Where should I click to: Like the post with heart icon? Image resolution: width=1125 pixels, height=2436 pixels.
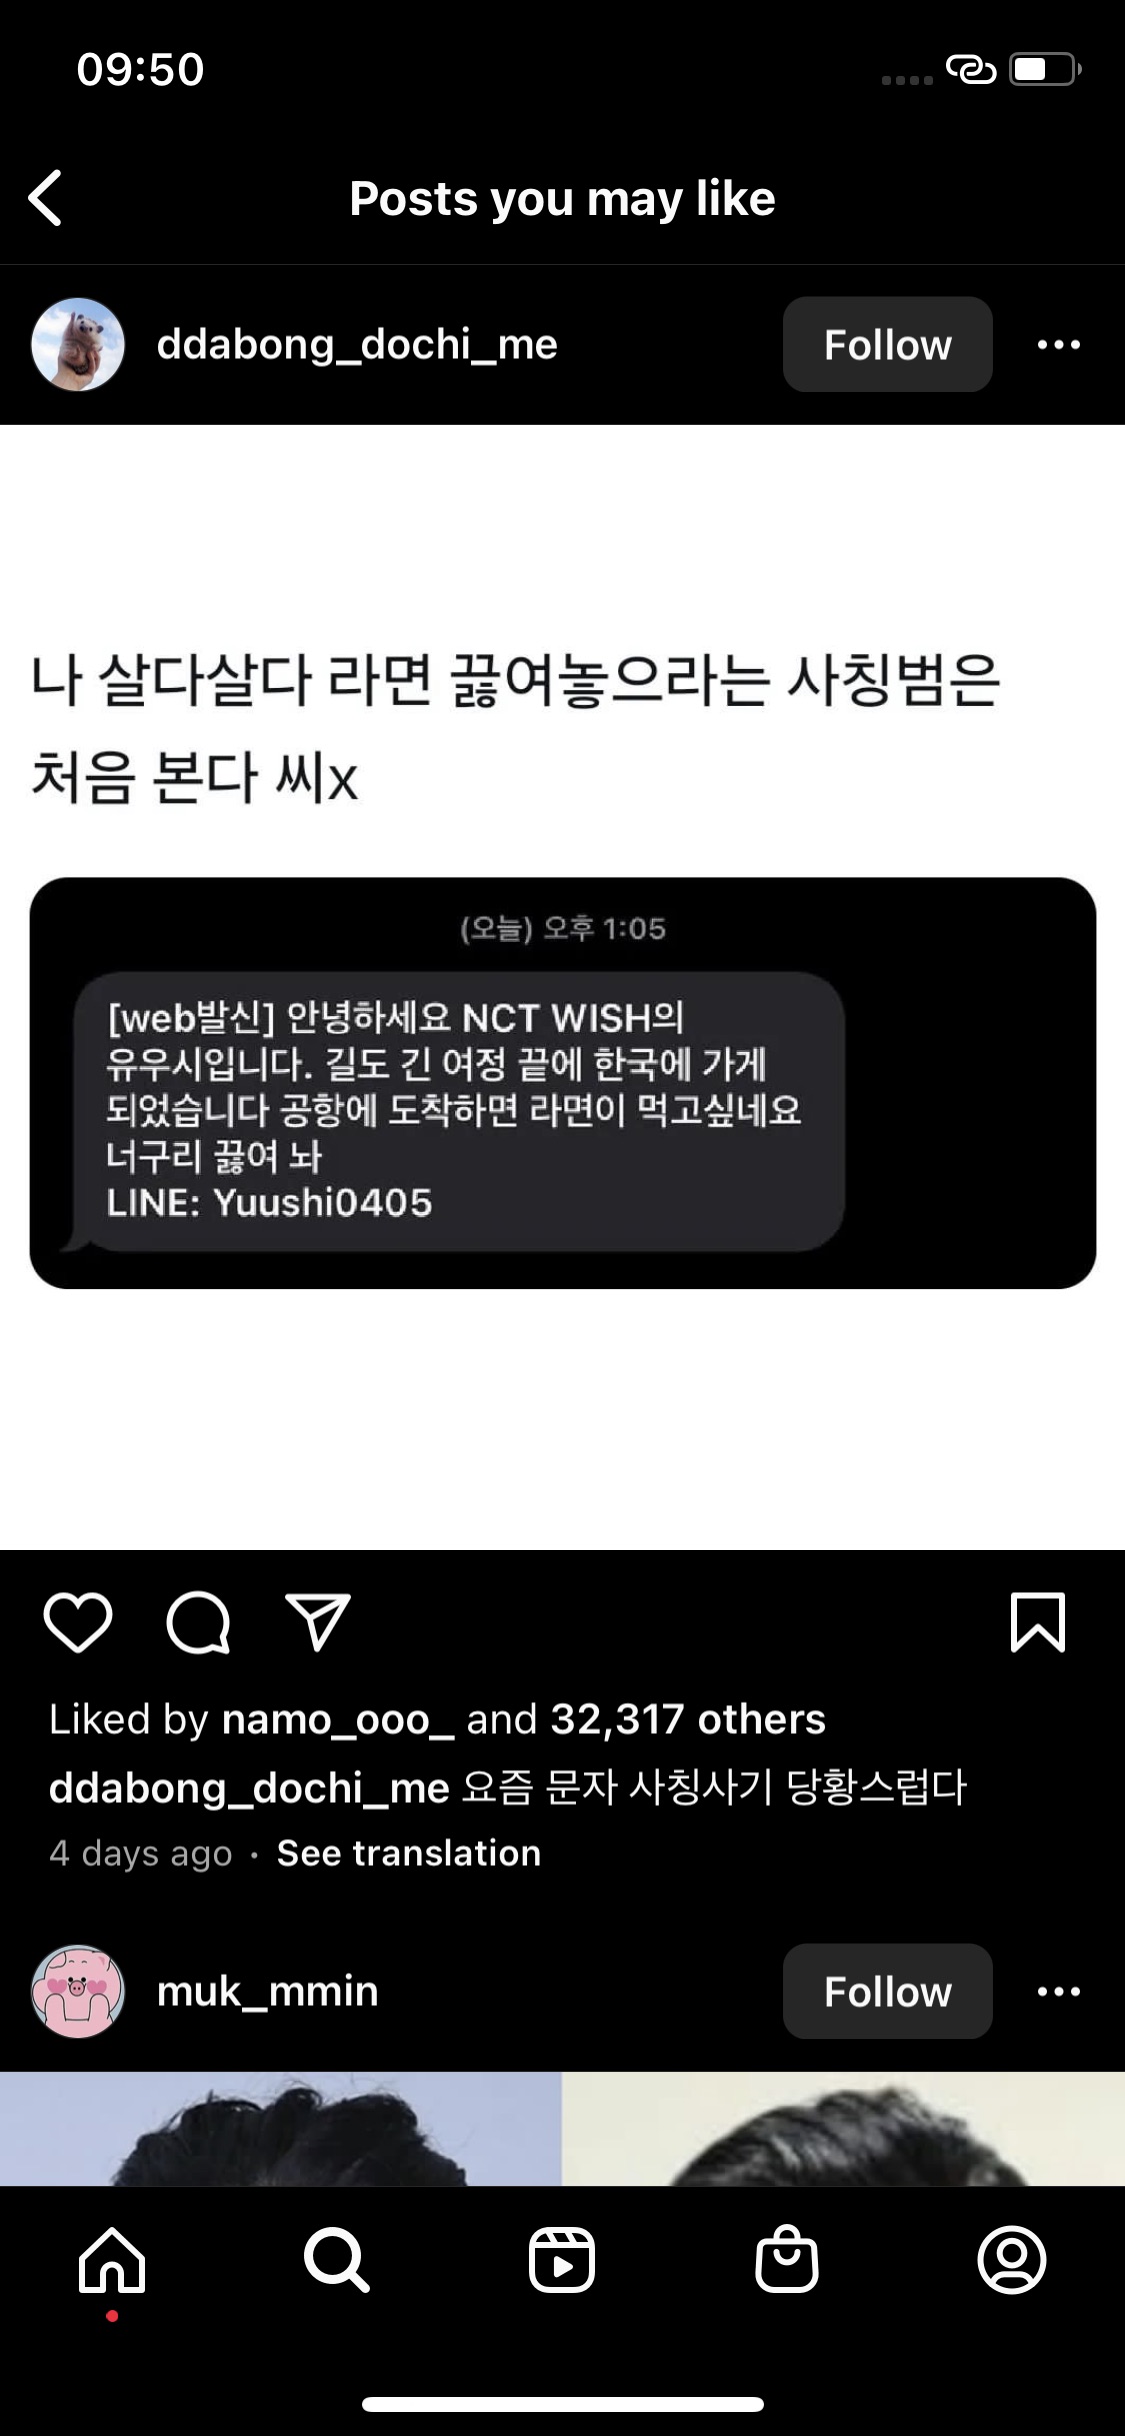78,1622
